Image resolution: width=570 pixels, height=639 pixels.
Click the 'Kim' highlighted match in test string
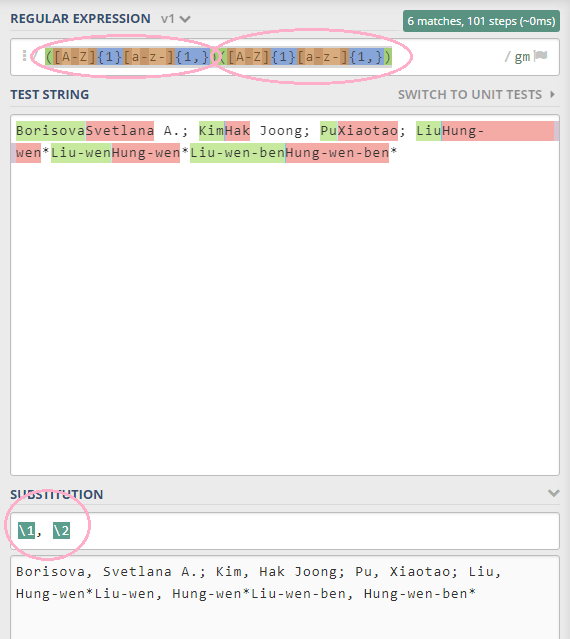tap(211, 131)
